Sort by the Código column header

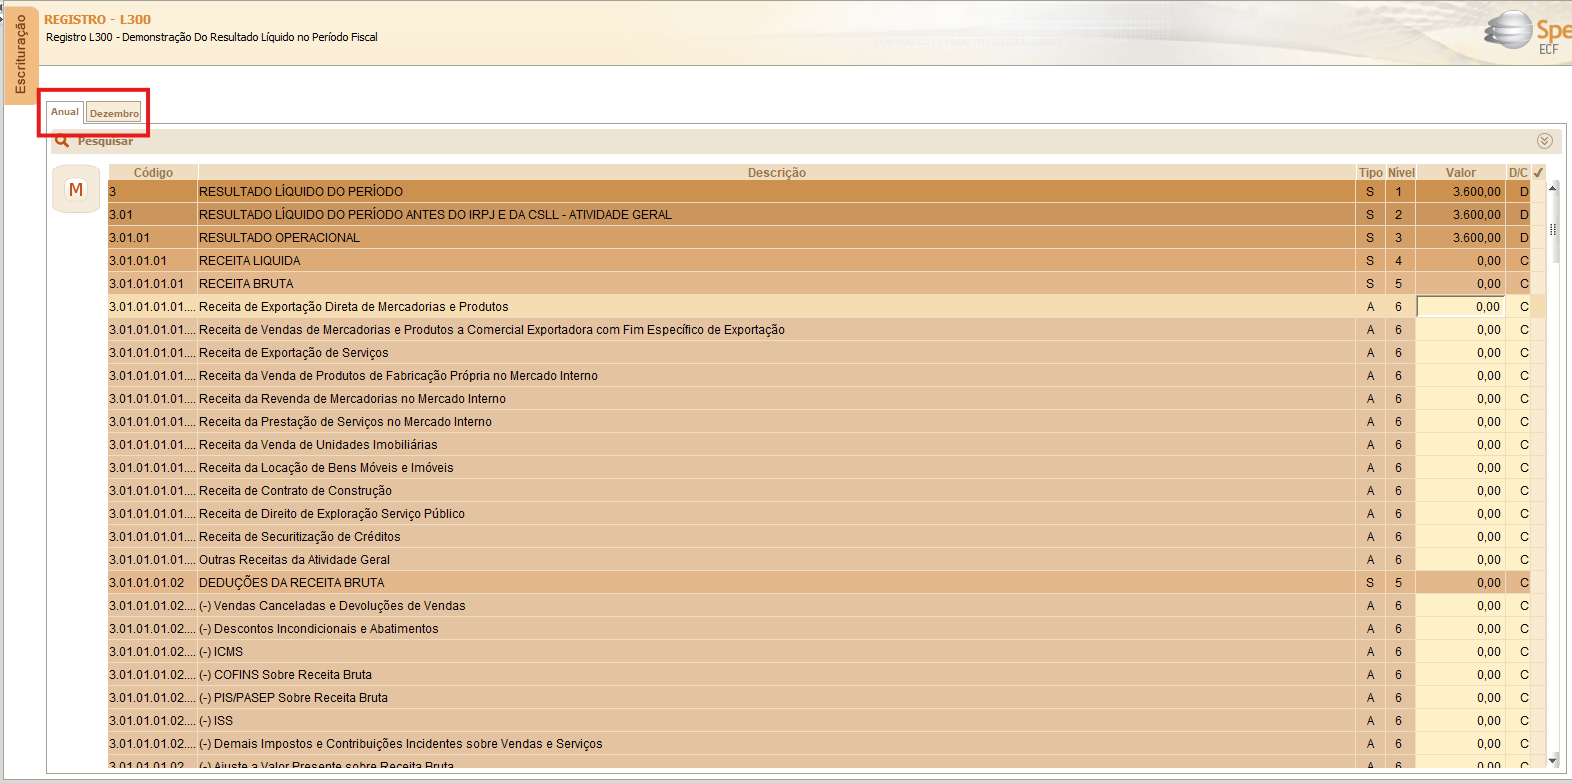pyautogui.click(x=153, y=172)
